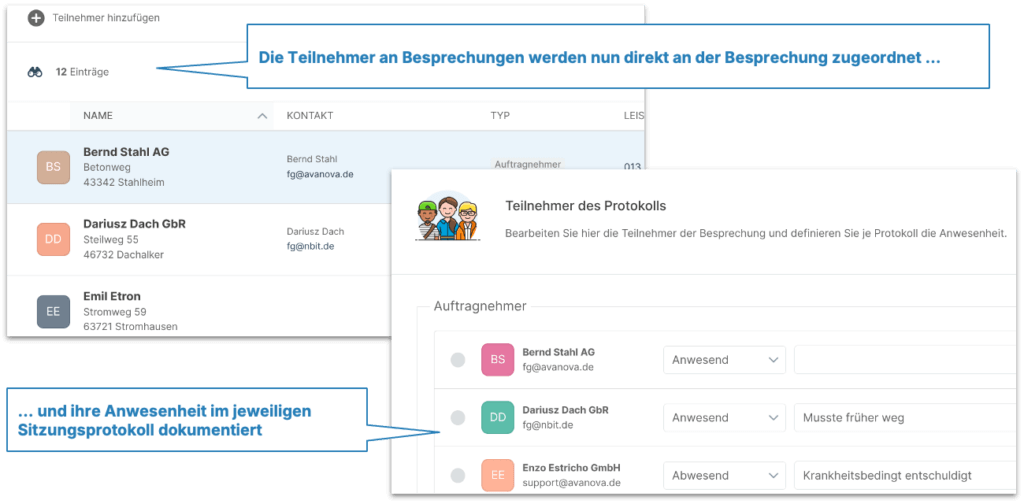
Task: Click the DD avatar of Dariusz Dach GbR in list
Action: pyautogui.click(x=53, y=239)
